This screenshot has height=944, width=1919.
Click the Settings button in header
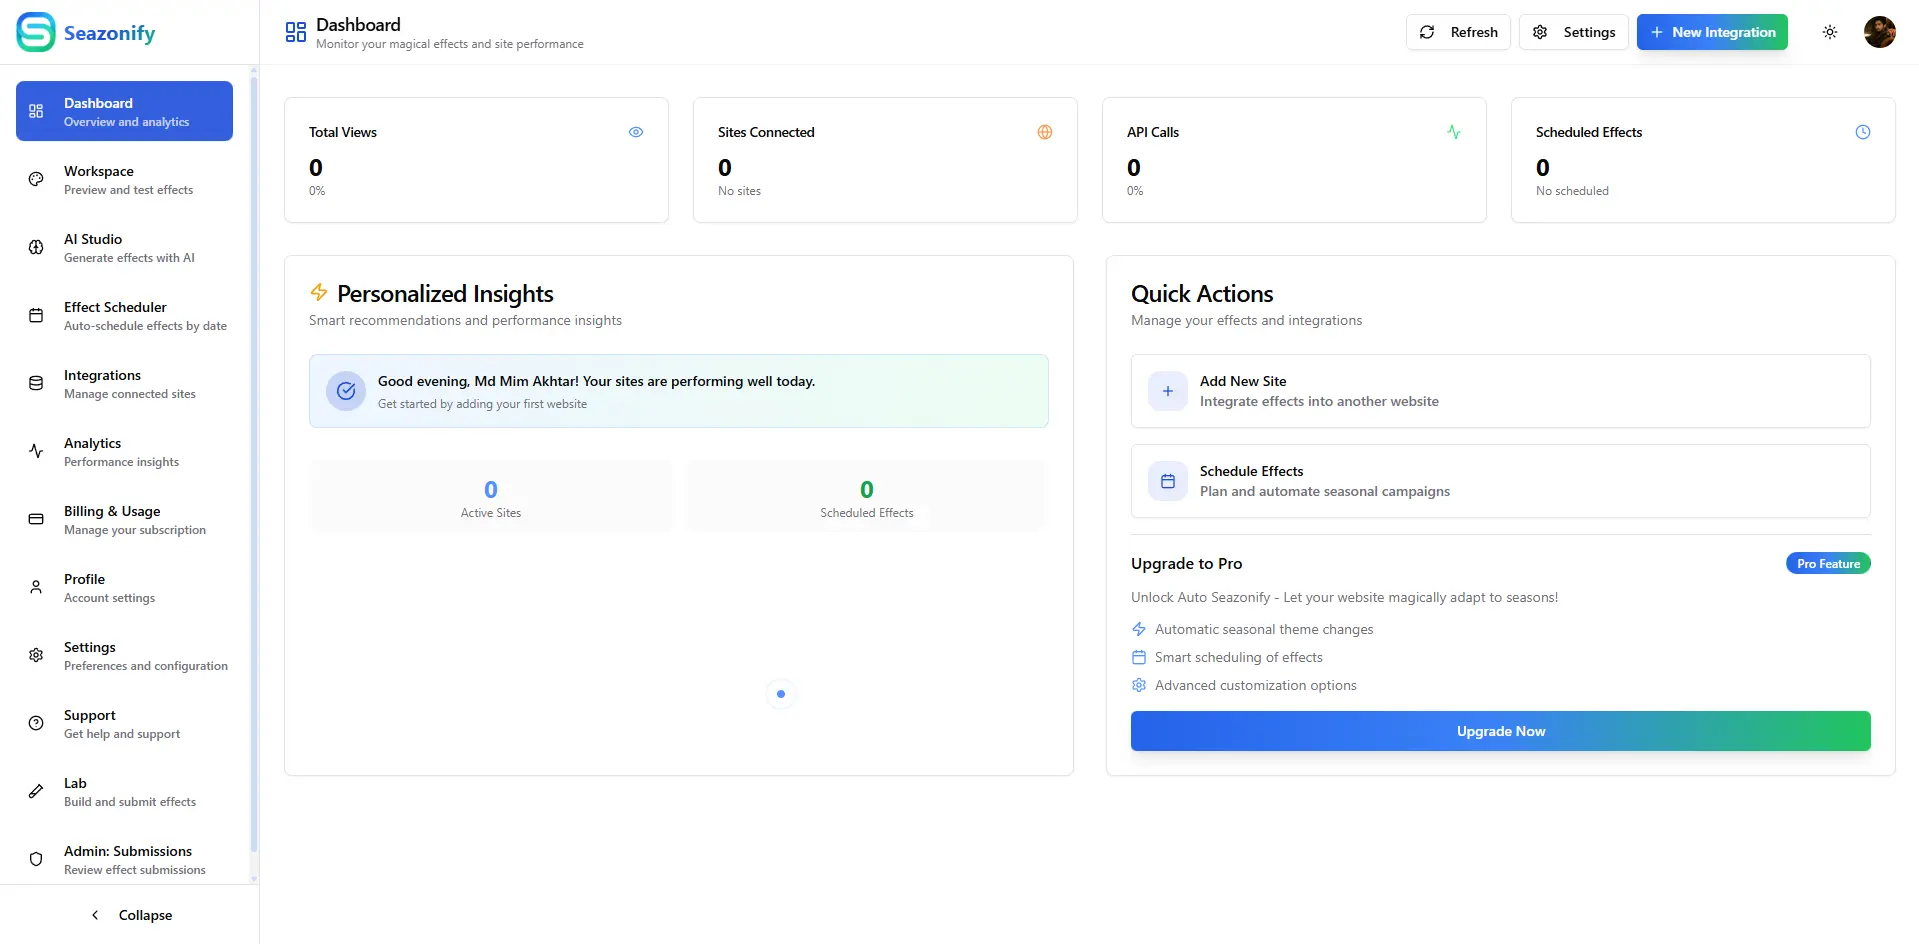[x=1574, y=32]
